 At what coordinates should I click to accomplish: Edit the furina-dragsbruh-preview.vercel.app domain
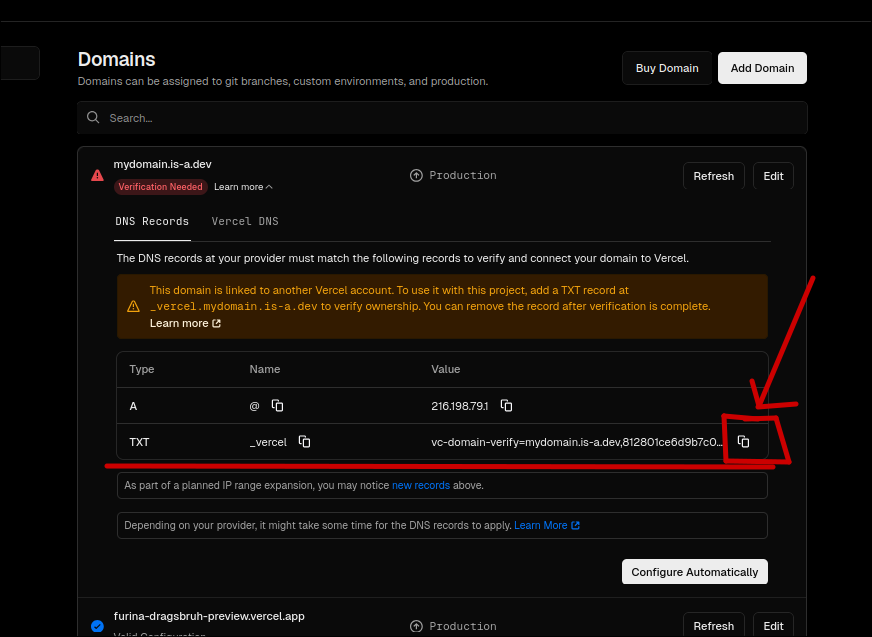[773, 625]
